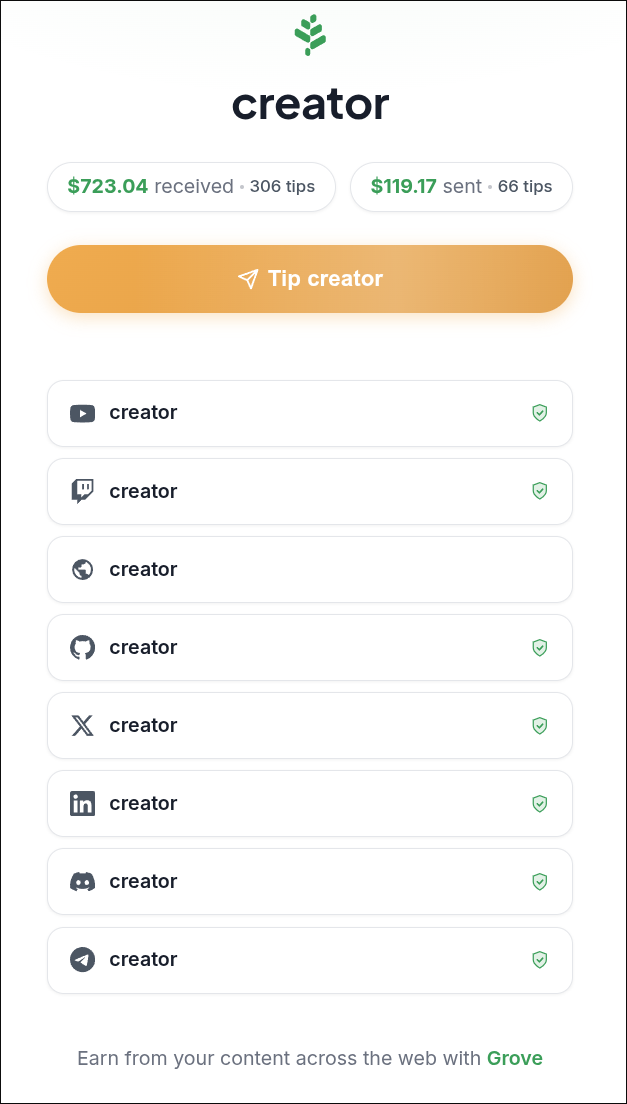Click the YouTube icon in first row
Screen dimensions: 627x1104
pyautogui.click(x=82, y=413)
